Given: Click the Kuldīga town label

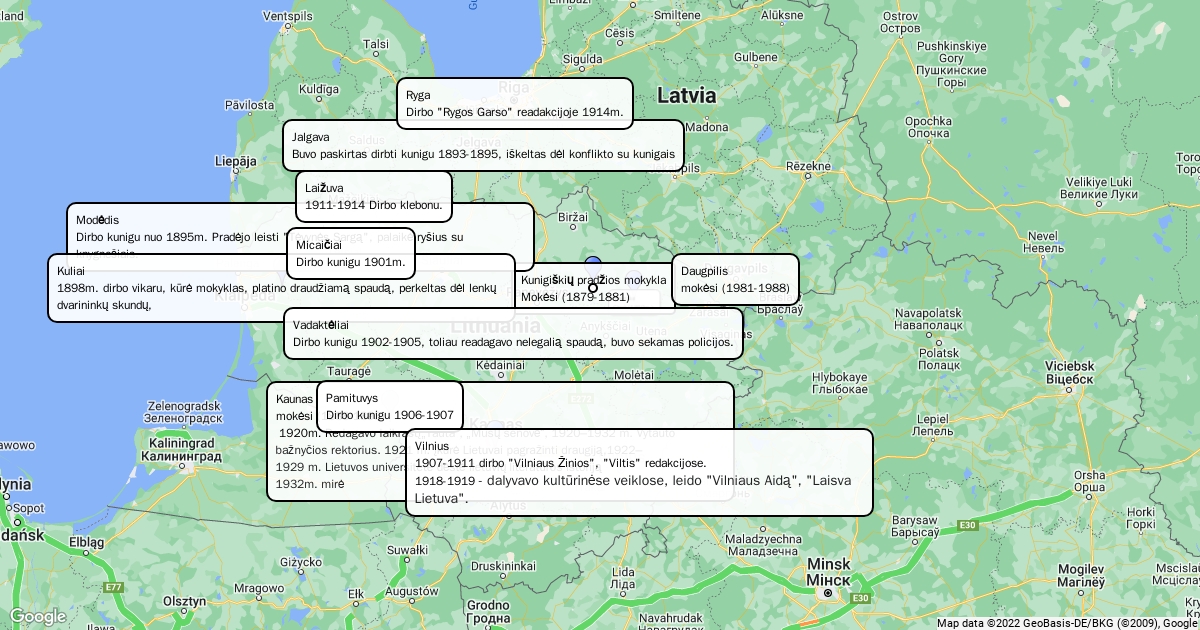Looking at the screenshot, I should pyautogui.click(x=319, y=89).
